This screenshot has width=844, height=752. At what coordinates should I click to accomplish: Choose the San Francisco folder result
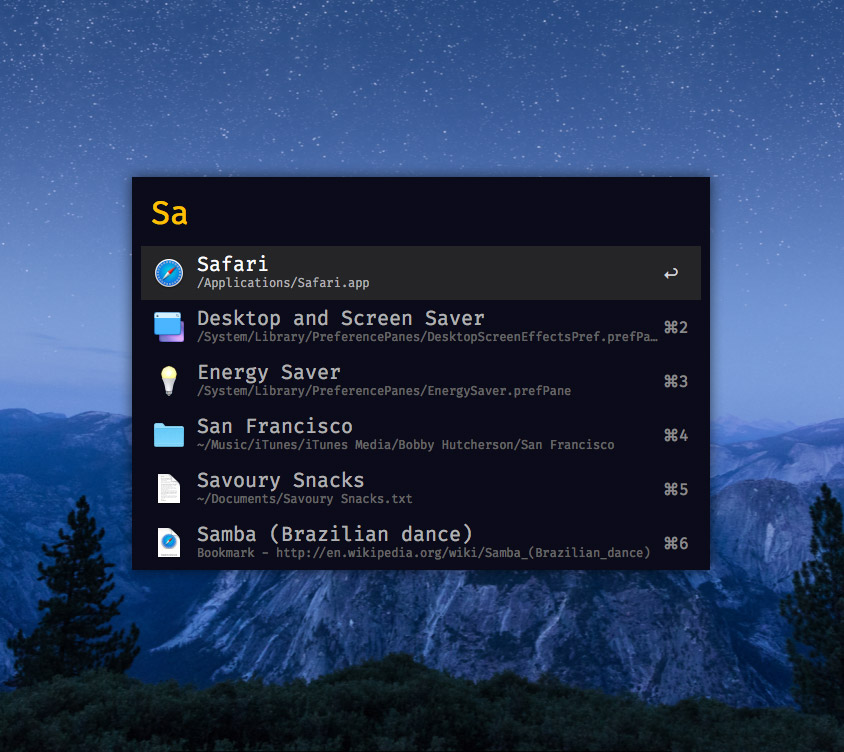pos(420,434)
